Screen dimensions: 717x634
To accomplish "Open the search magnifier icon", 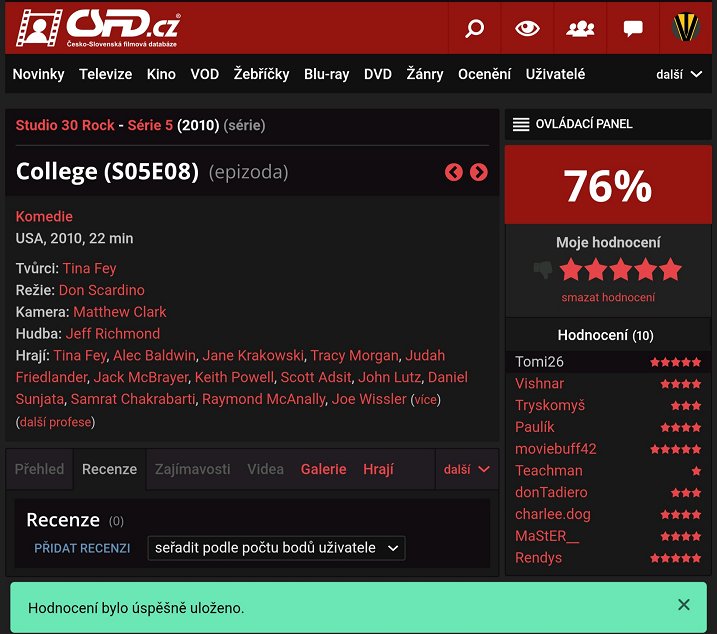I will click(475, 28).
